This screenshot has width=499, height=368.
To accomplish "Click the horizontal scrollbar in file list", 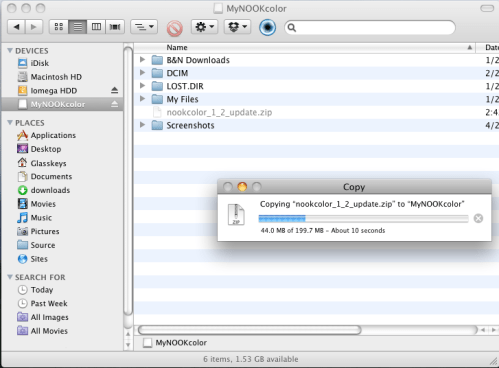I will tap(249, 330).
